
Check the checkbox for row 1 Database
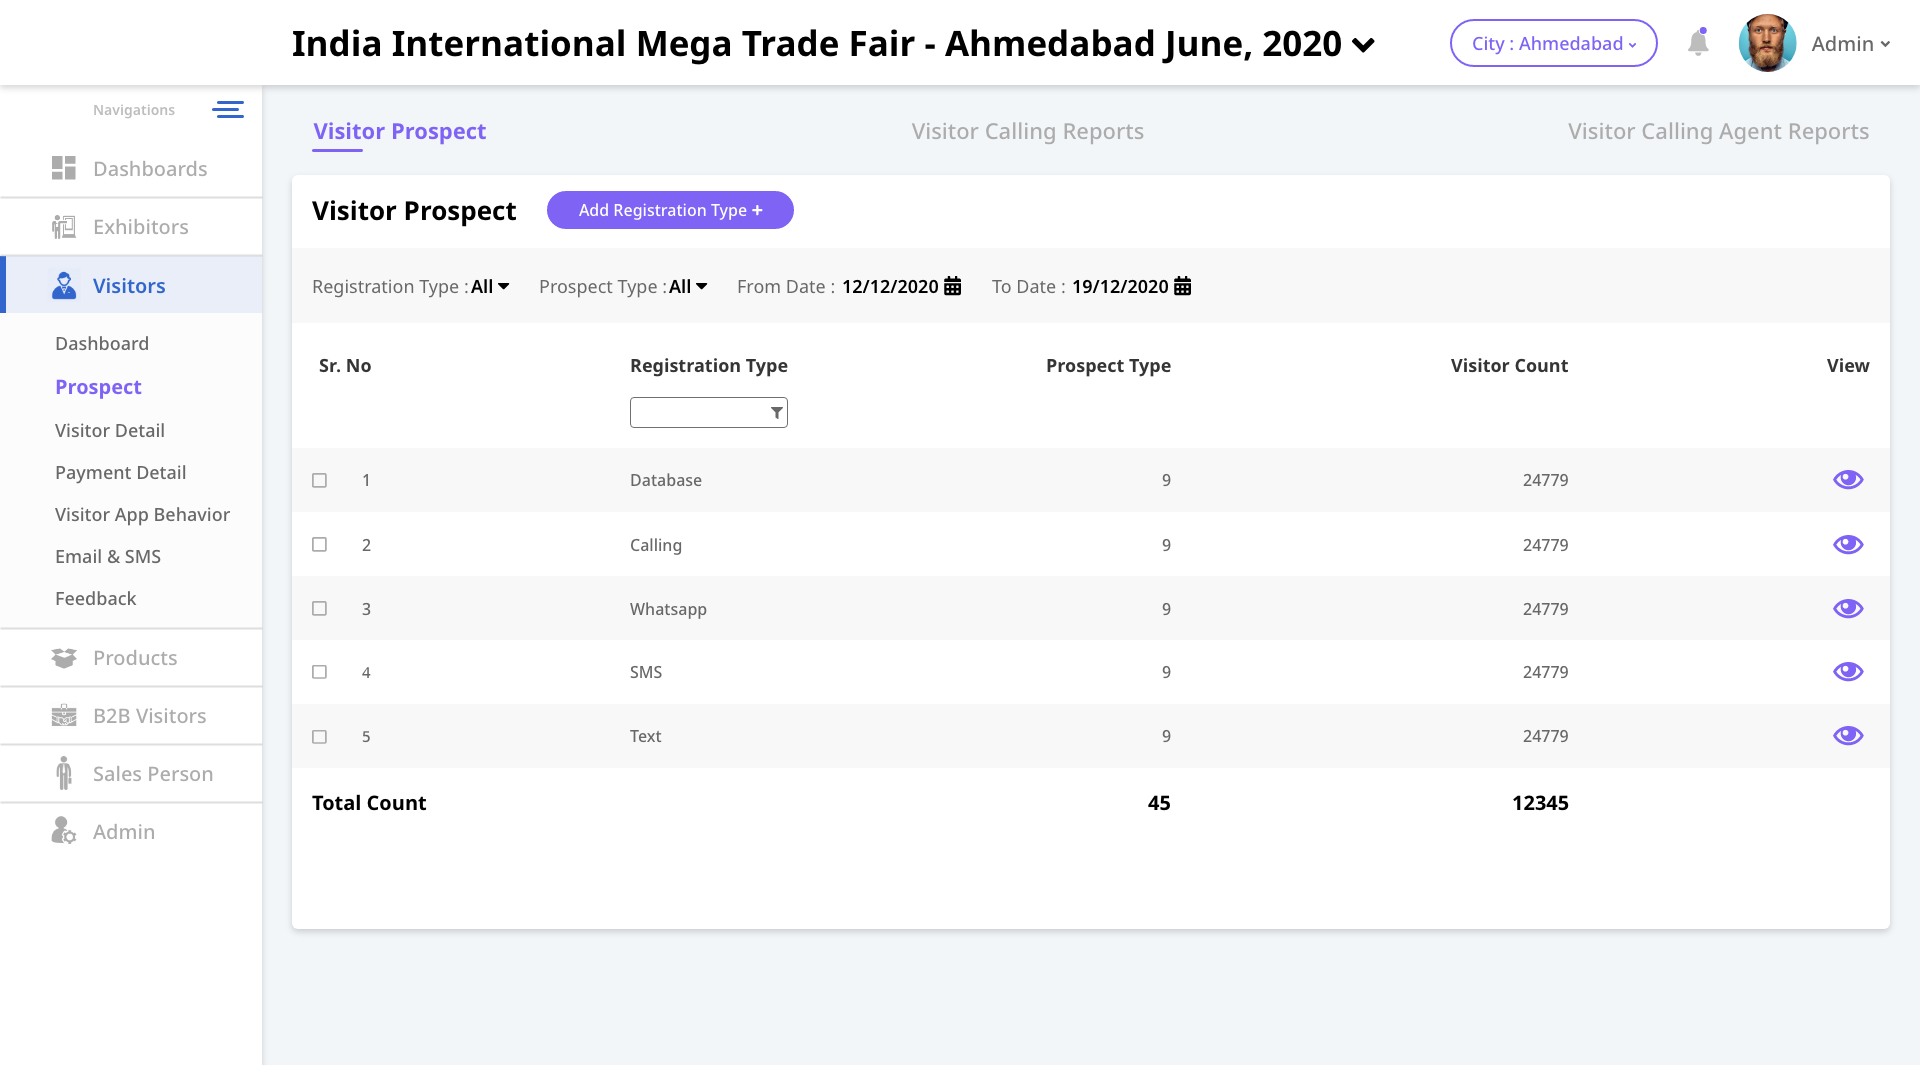click(x=320, y=481)
